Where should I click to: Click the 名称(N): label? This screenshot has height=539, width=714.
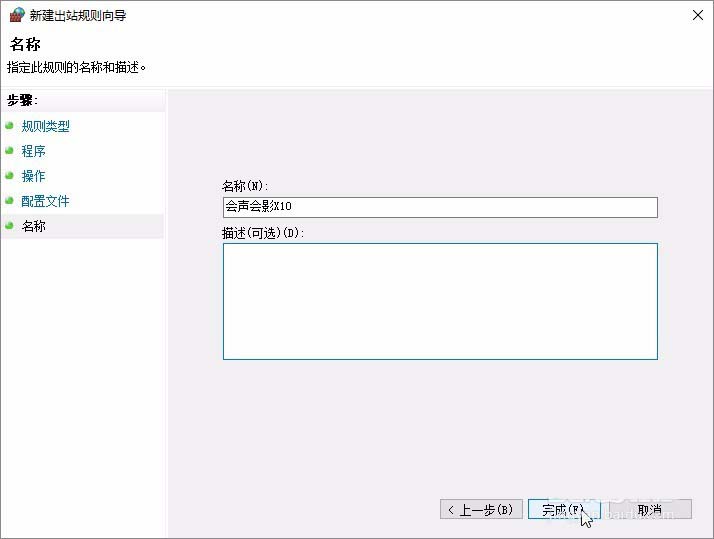tap(245, 186)
